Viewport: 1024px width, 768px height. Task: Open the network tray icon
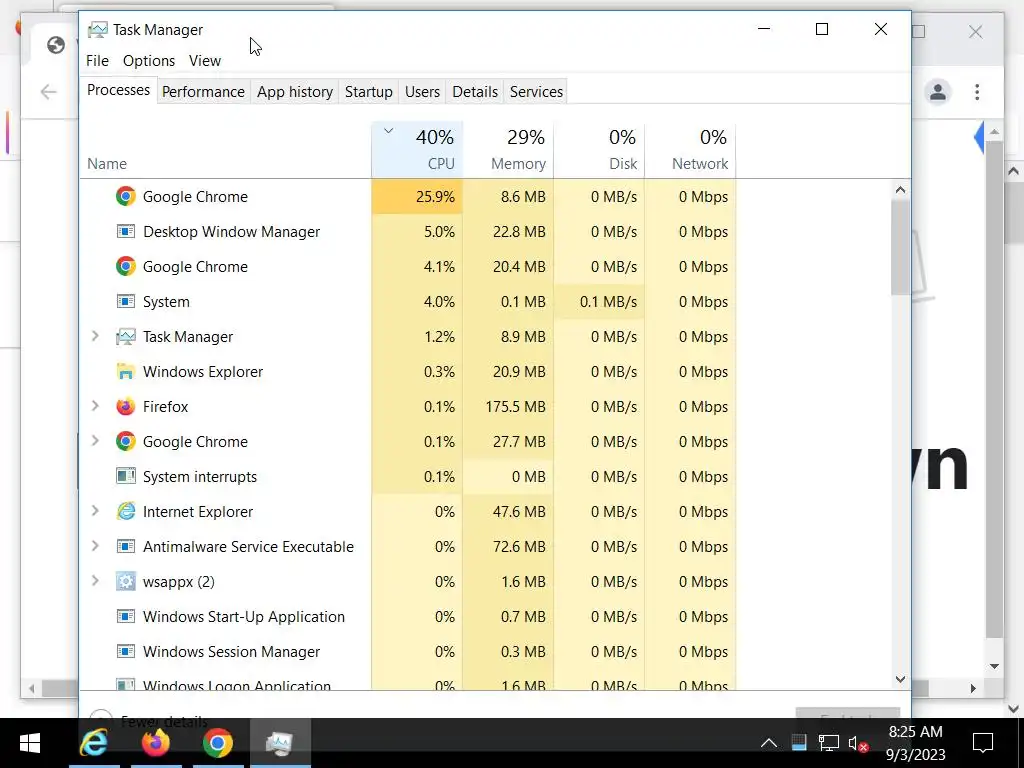828,743
